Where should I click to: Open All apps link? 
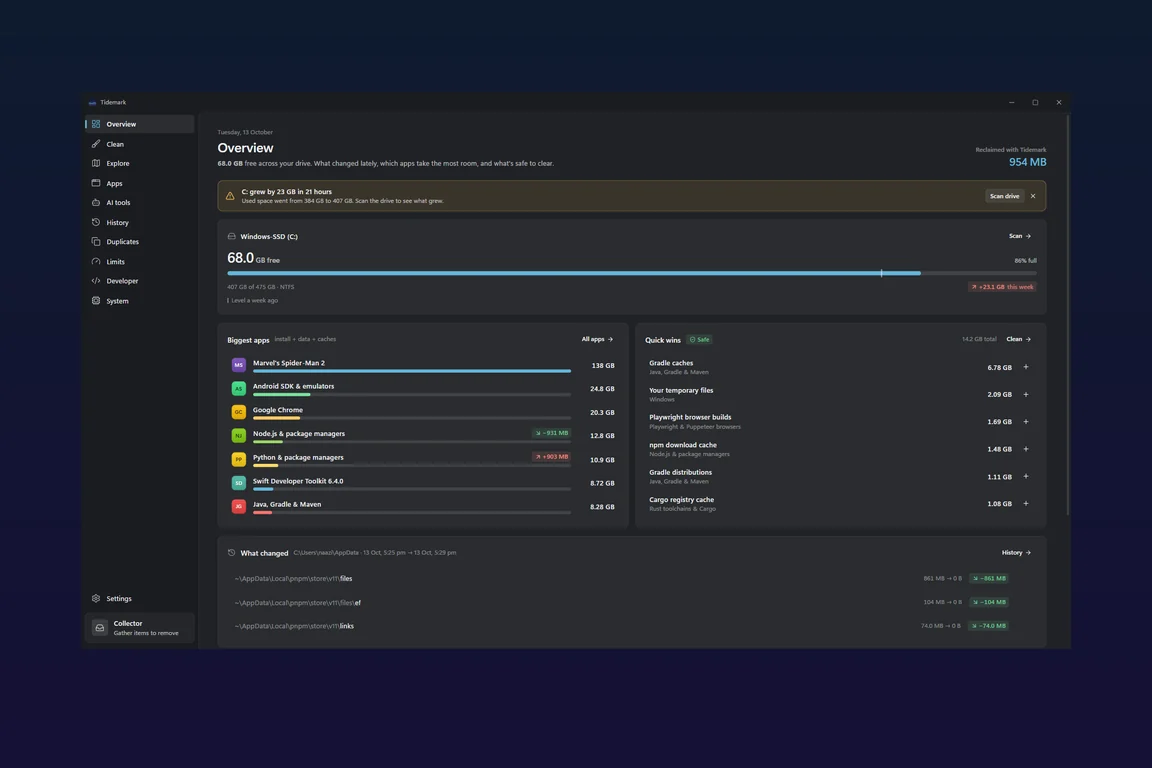597,340
